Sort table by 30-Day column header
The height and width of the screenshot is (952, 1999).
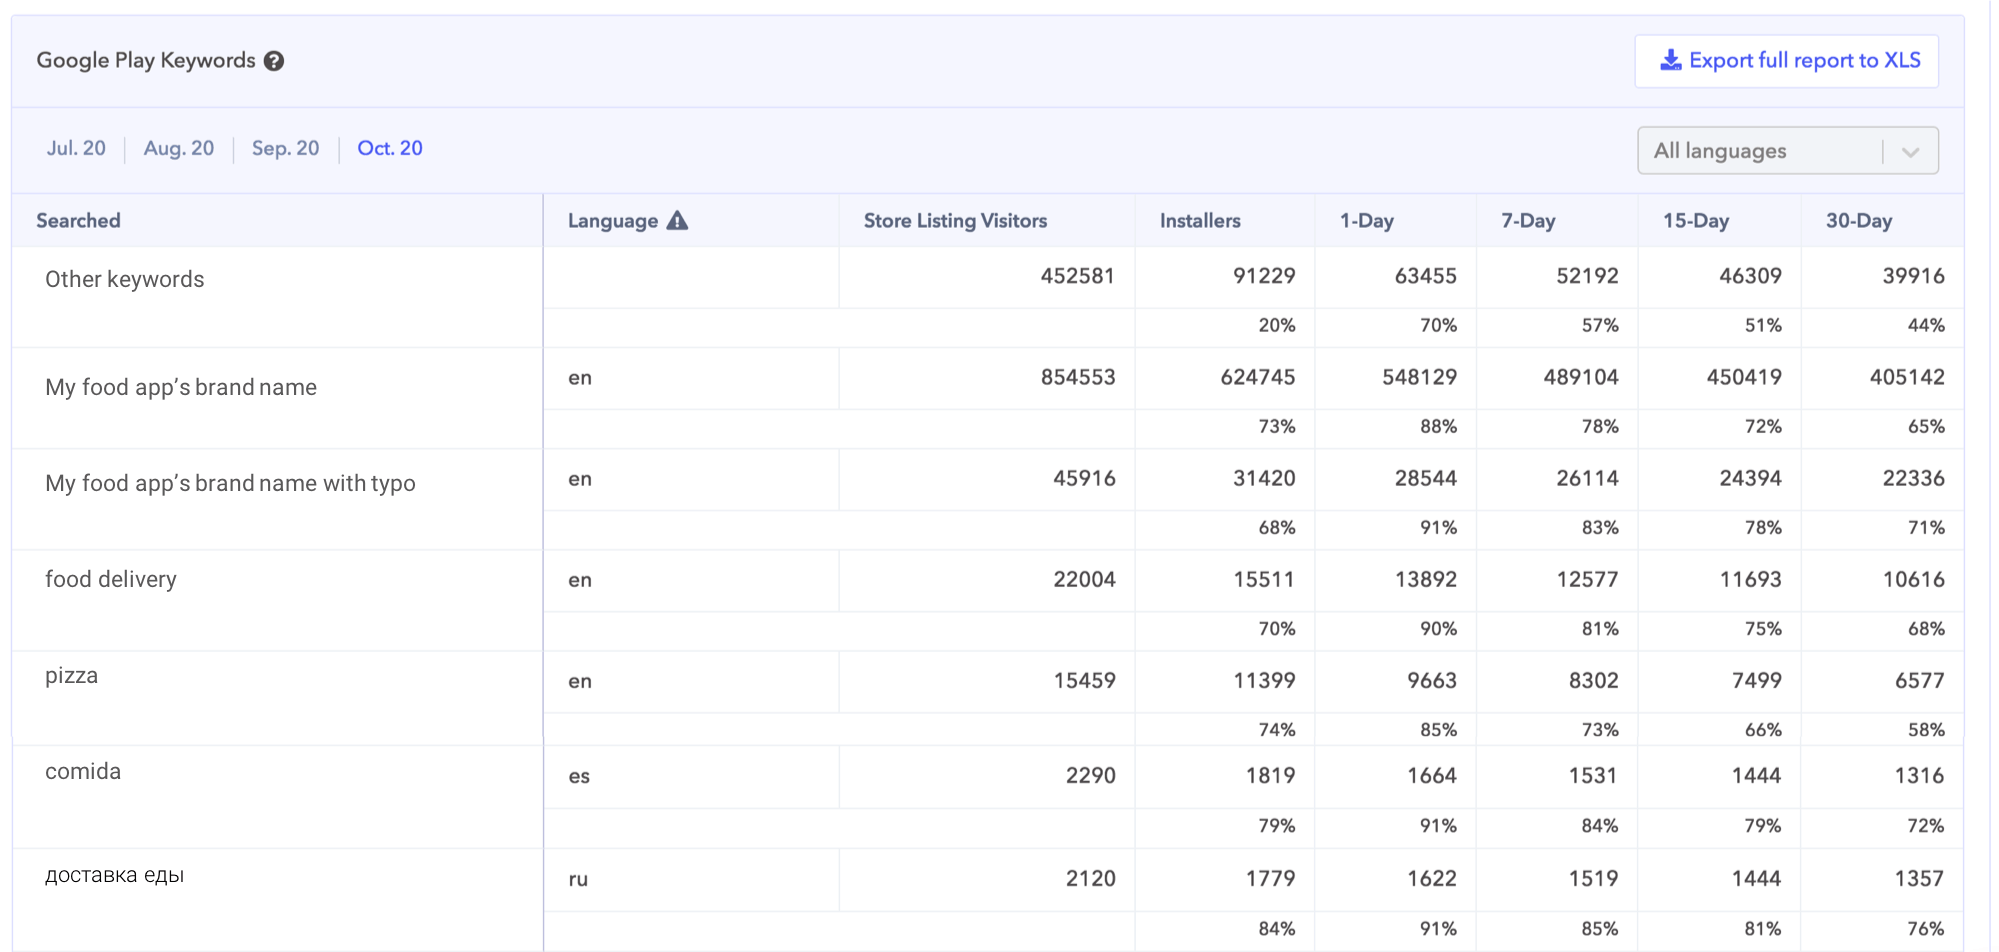(1858, 221)
